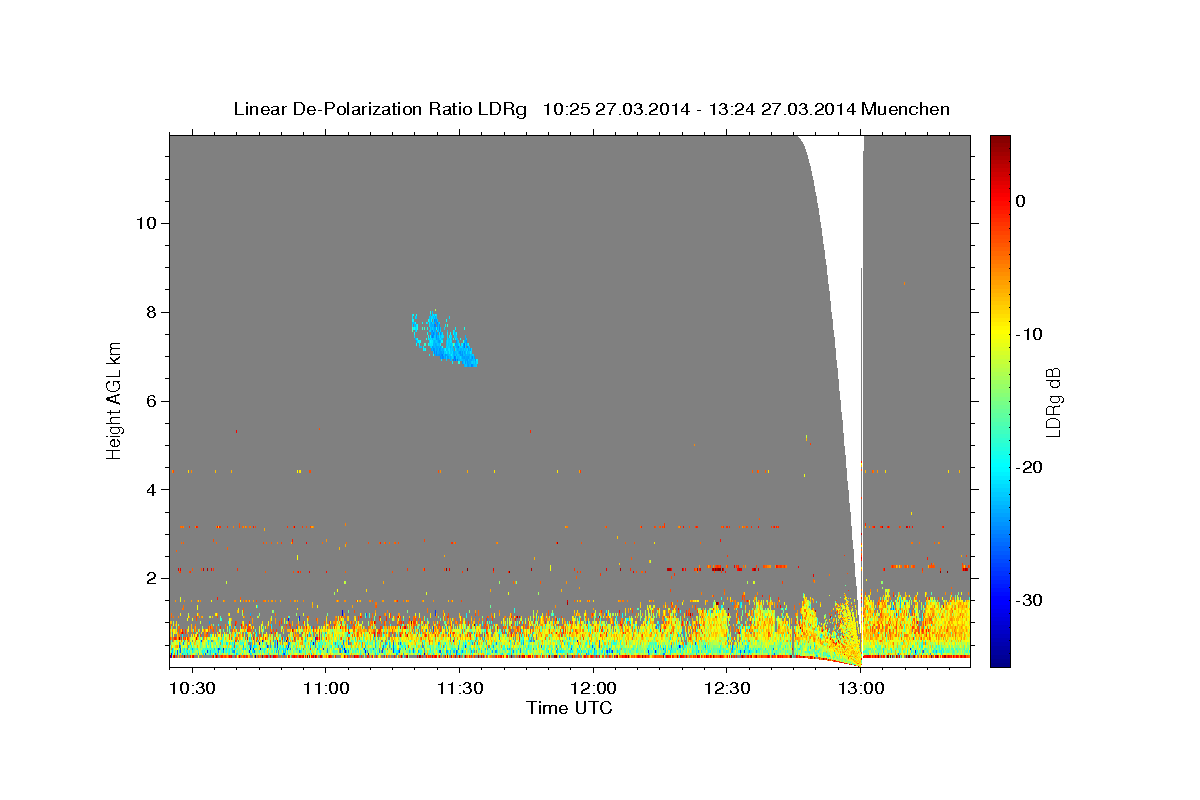The height and width of the screenshot is (800, 1200).
Task: Click the blue cloud patch near 7.5 km
Action: click(x=445, y=340)
